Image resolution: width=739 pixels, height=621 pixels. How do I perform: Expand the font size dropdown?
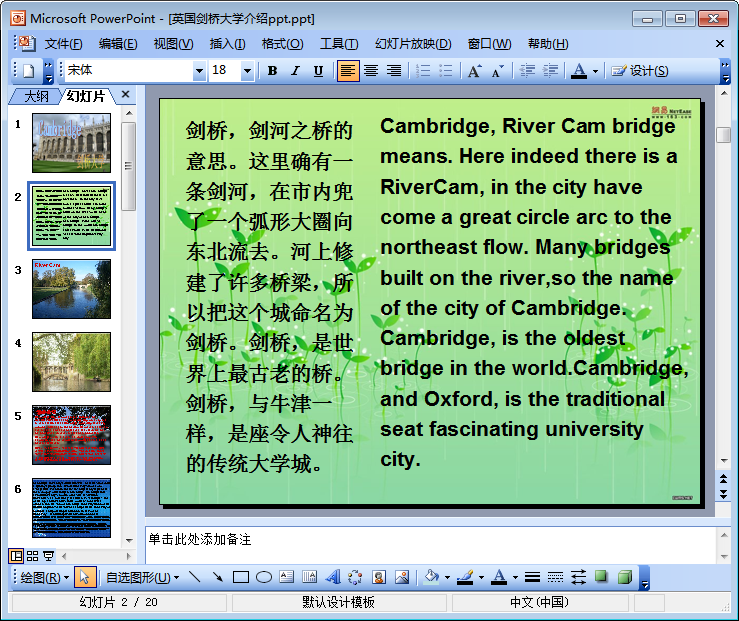click(249, 71)
